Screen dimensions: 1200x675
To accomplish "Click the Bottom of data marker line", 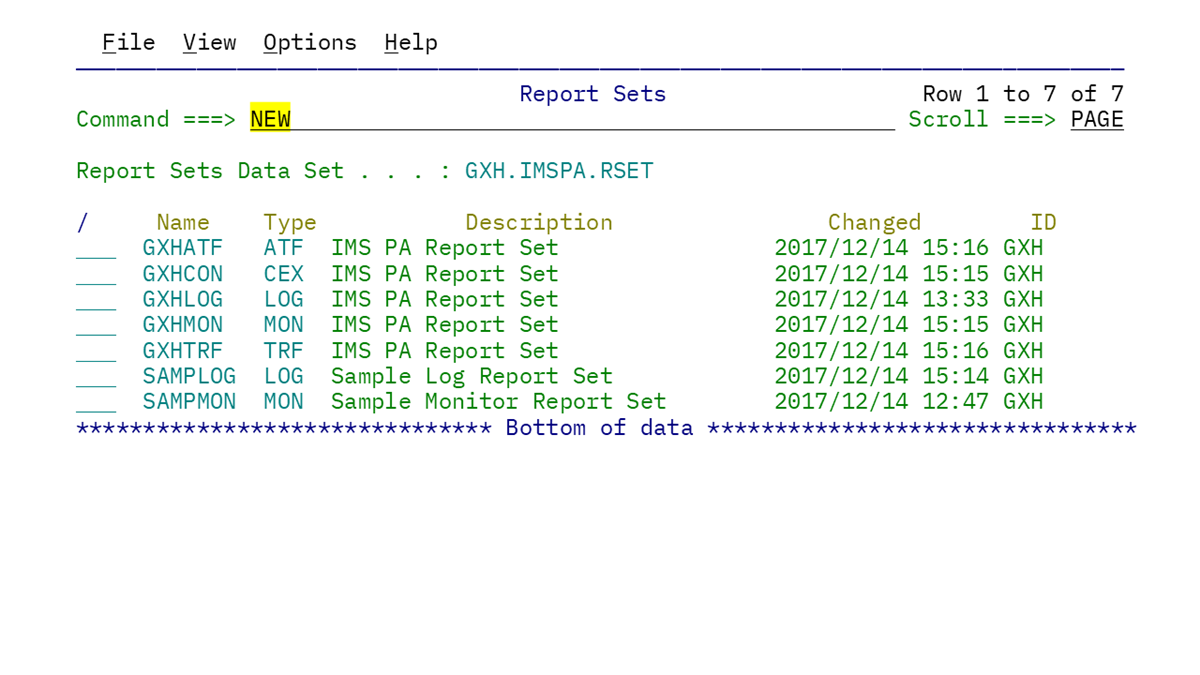I will coord(606,427).
